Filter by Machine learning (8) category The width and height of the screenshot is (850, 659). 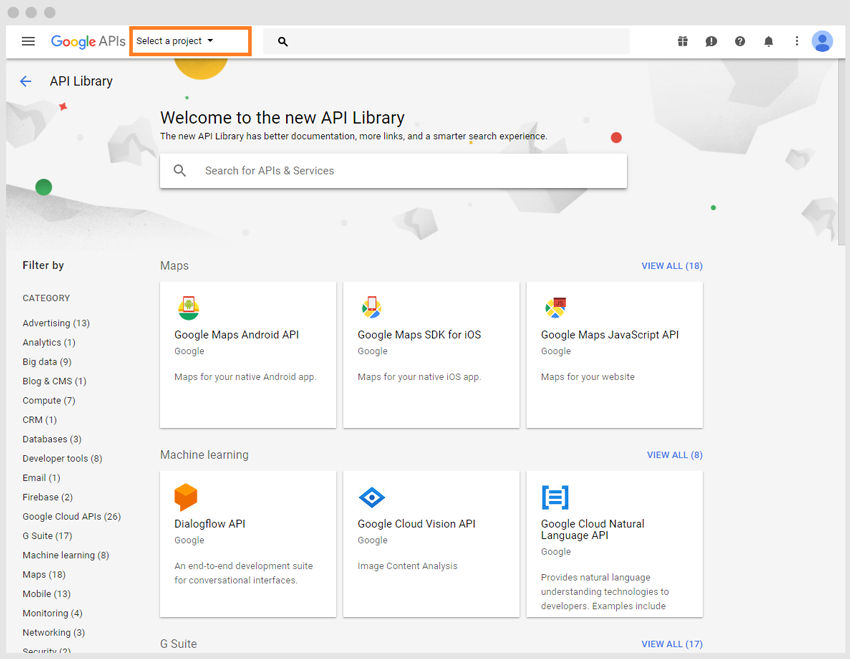click(66, 555)
